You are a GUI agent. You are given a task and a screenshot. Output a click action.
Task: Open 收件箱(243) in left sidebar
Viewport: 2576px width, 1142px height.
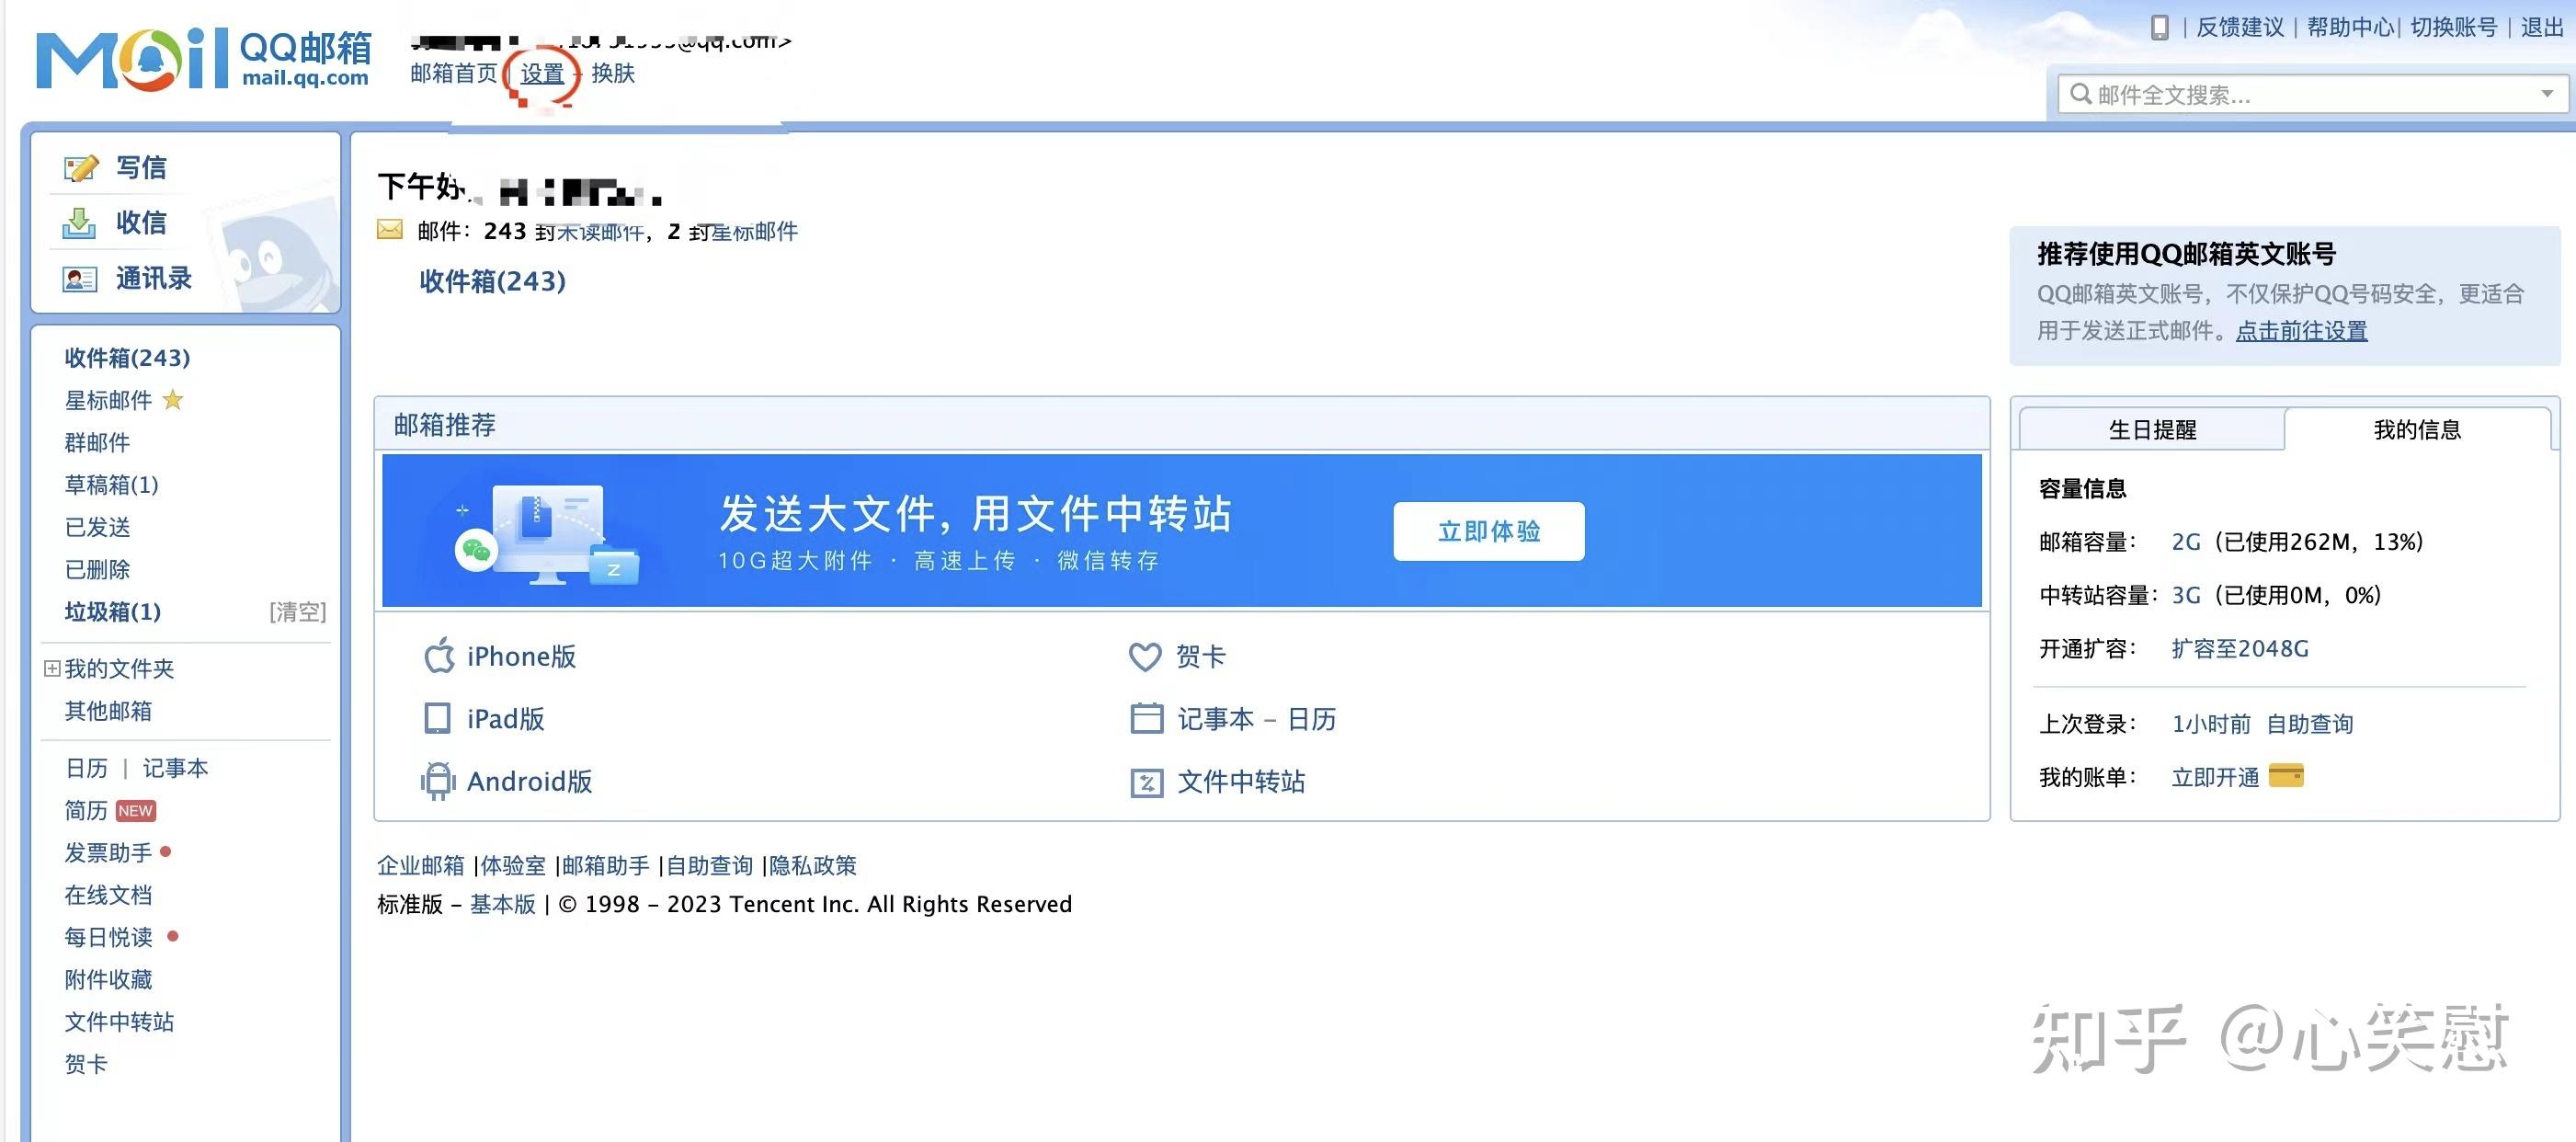pyautogui.click(x=127, y=358)
